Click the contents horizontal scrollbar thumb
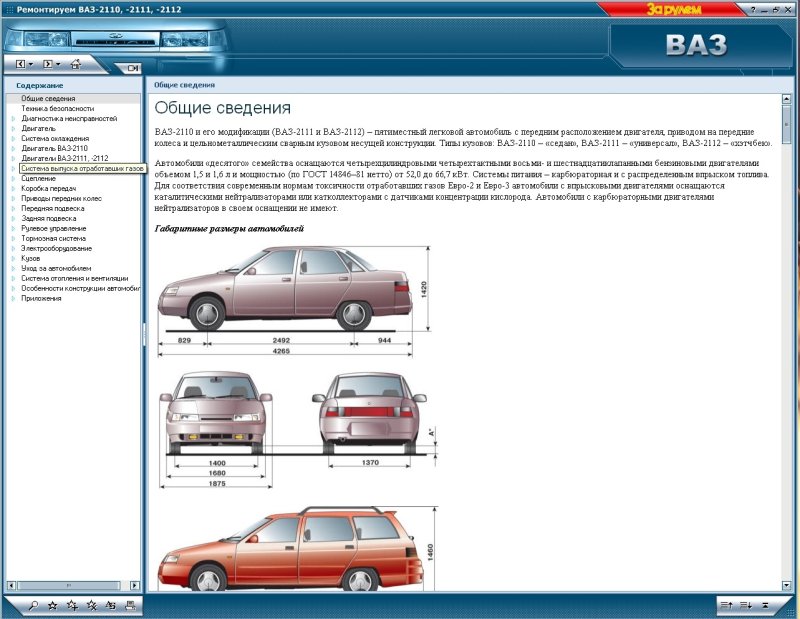800x619 pixels. click(x=68, y=585)
